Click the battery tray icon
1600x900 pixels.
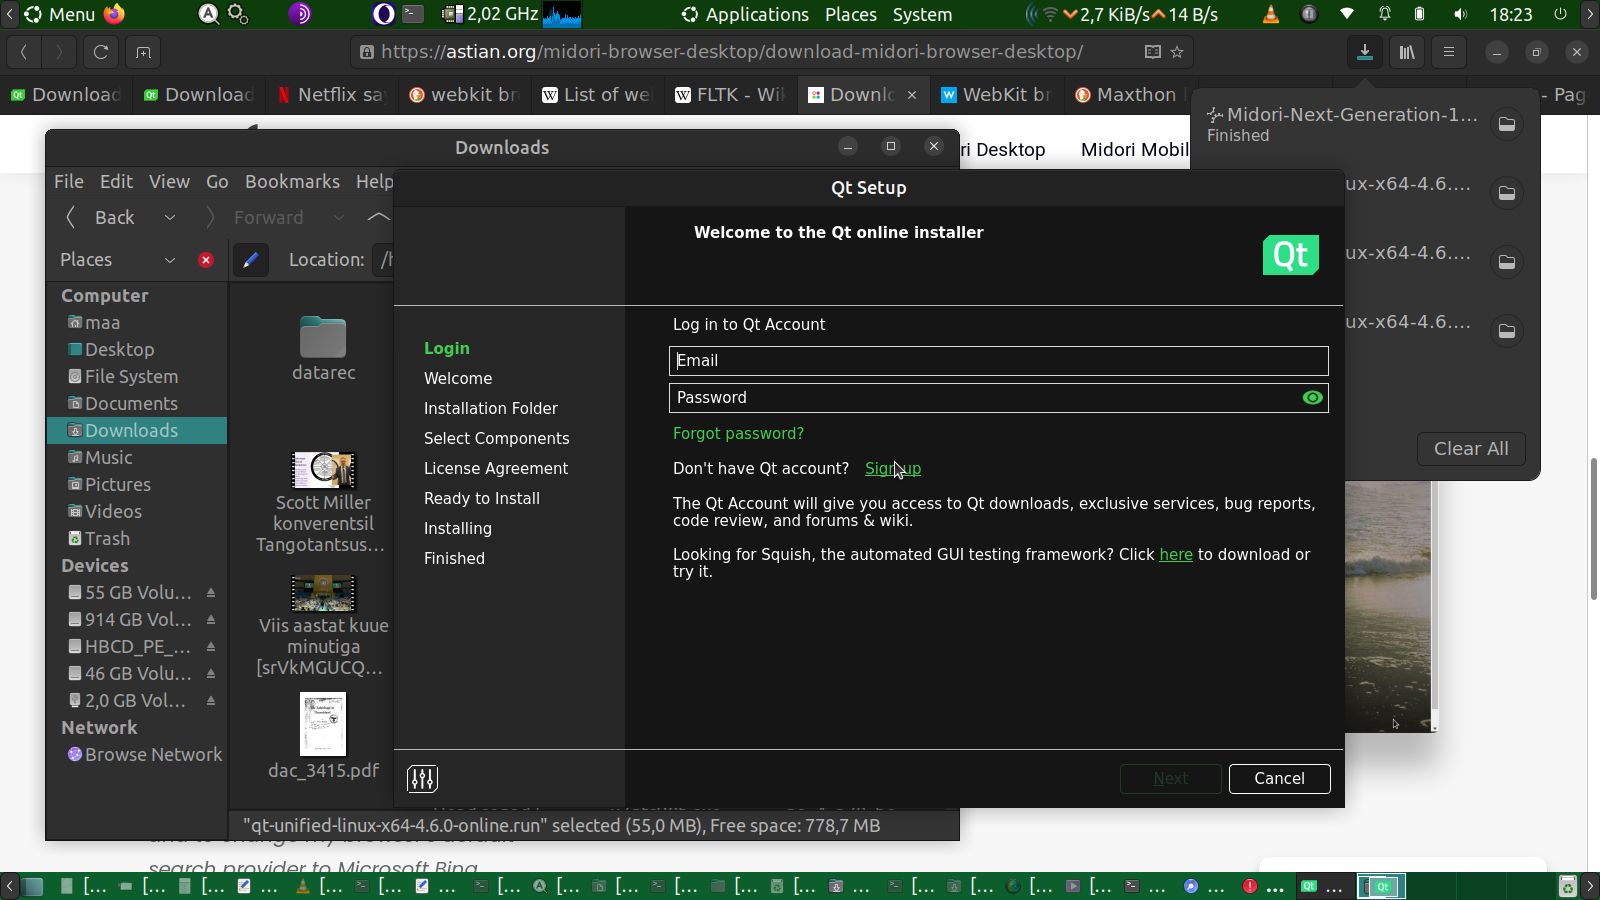[1420, 14]
